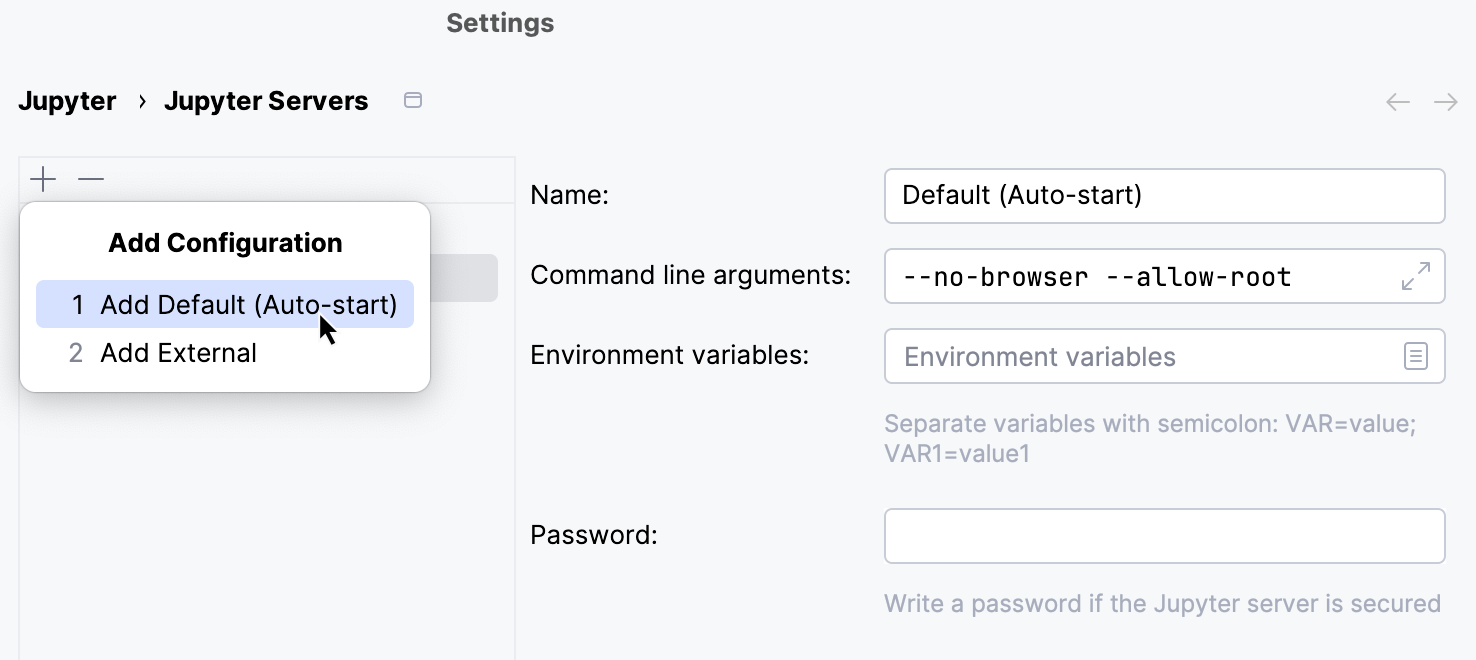This screenshot has height=660, width=1476.
Task: Click the Environment variables input box
Action: click(x=1140, y=357)
